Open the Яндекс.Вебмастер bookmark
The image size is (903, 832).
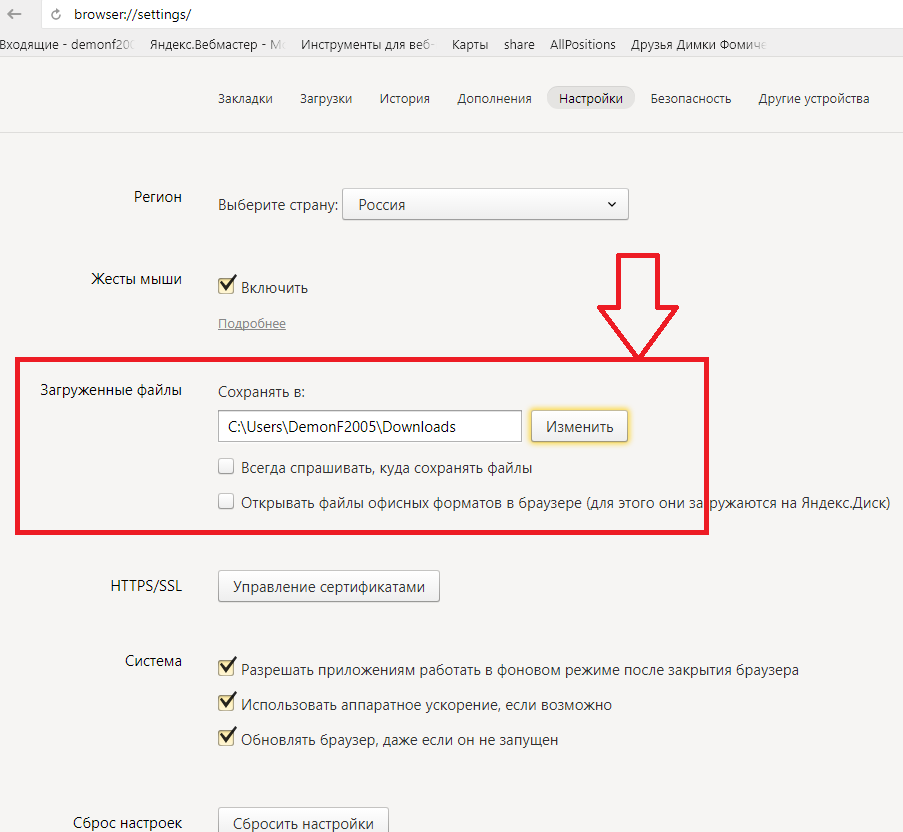point(216,45)
